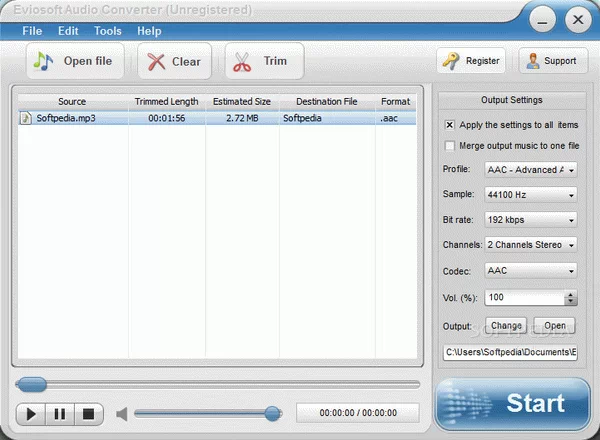Mute audio using the speaker icon

click(x=122, y=414)
